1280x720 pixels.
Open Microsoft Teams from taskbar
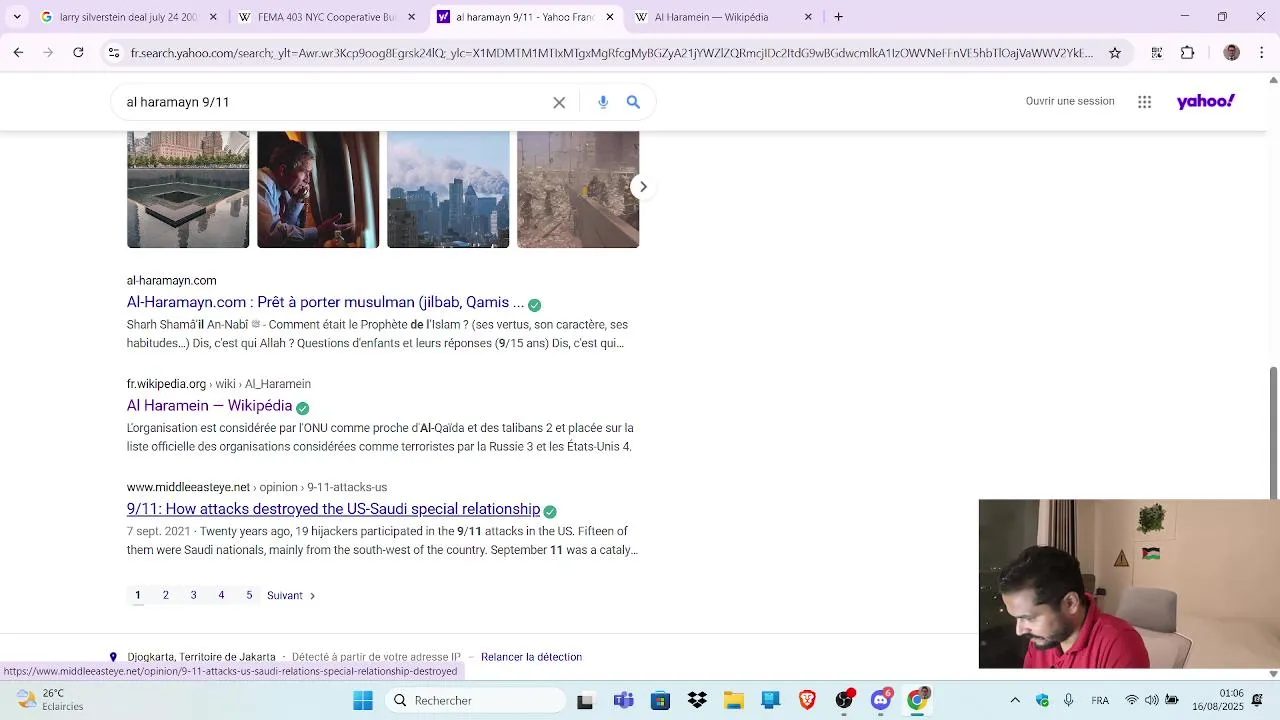click(623, 701)
